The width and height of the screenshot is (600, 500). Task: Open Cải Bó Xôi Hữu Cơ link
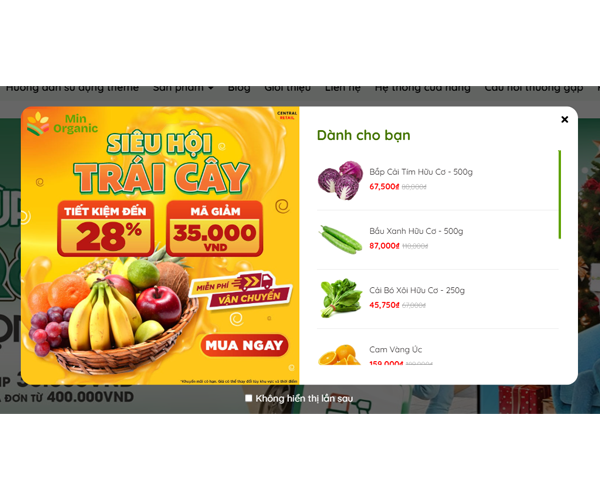coord(417,290)
